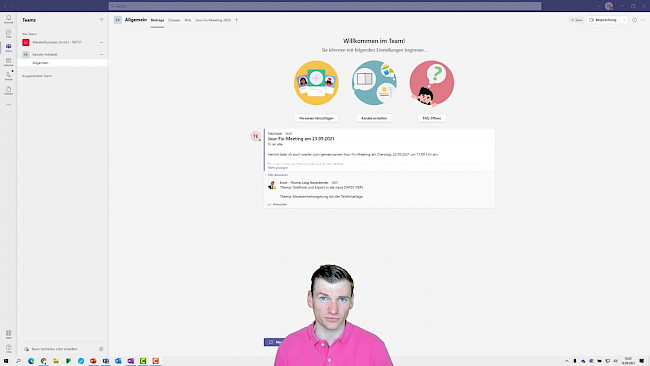
Task: Open Help (Hilfe) in the sidebar
Action: 8,348
